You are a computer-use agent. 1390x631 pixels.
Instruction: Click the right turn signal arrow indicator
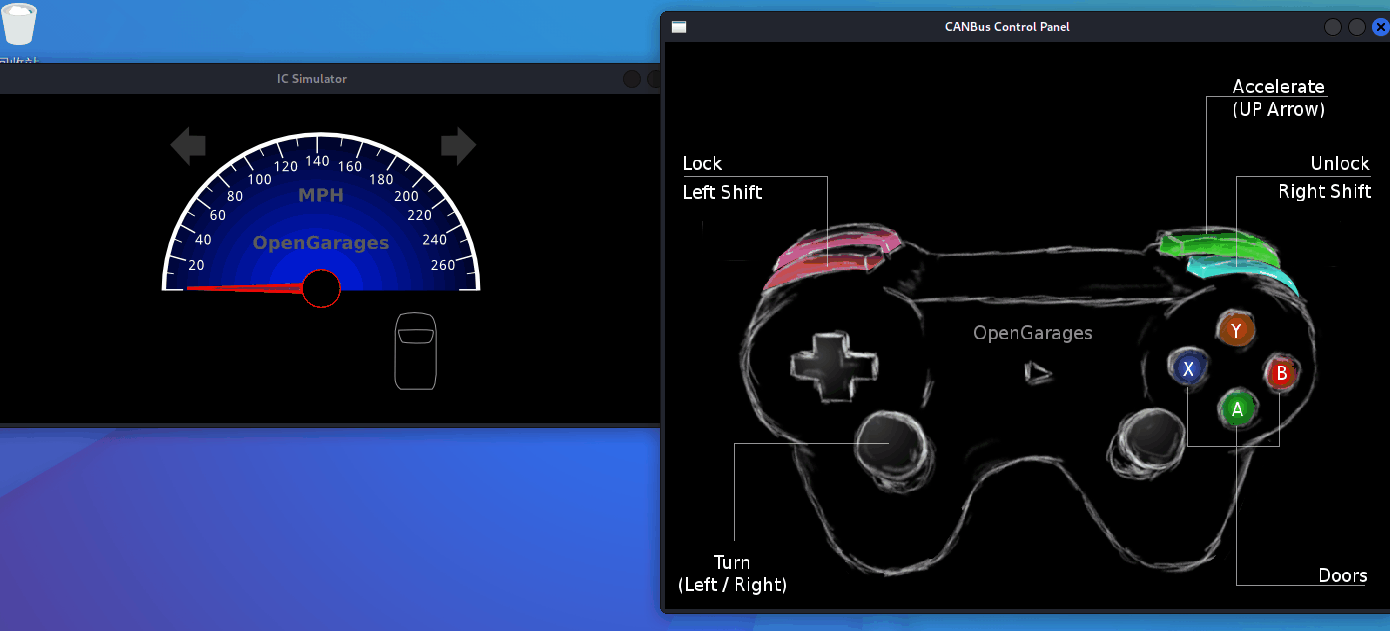458,146
